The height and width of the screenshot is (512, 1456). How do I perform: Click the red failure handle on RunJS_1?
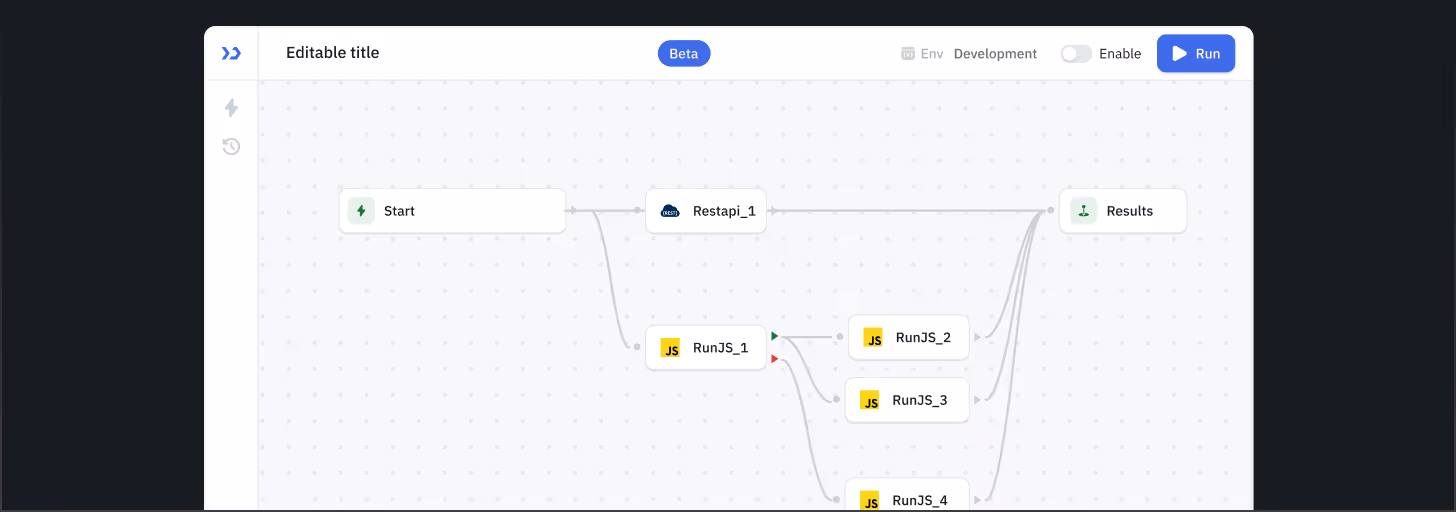774,359
